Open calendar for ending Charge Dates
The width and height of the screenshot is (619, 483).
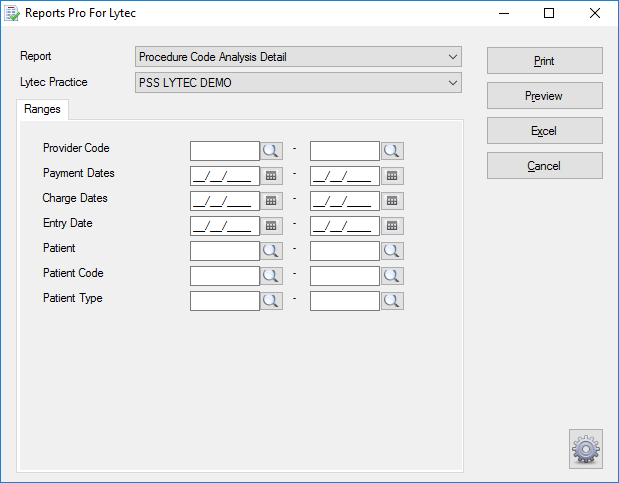click(x=392, y=201)
